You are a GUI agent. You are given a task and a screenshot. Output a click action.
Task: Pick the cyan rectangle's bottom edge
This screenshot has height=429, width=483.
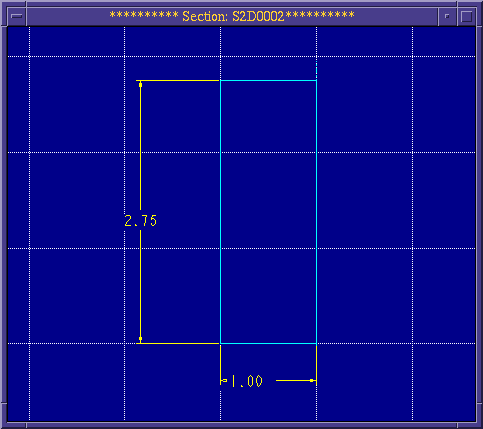(268, 343)
